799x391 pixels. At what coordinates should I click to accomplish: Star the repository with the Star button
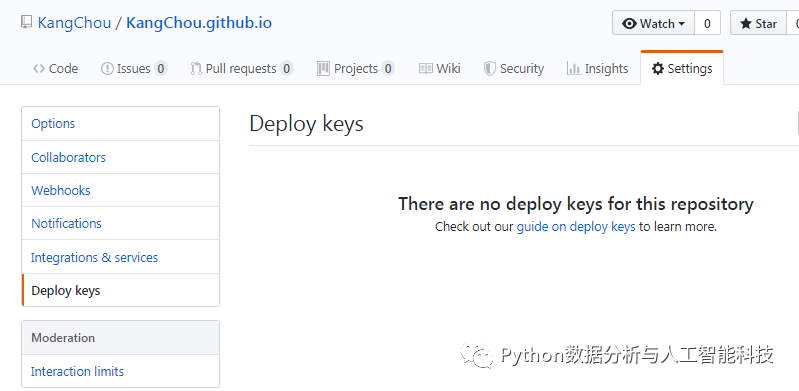[x=759, y=23]
